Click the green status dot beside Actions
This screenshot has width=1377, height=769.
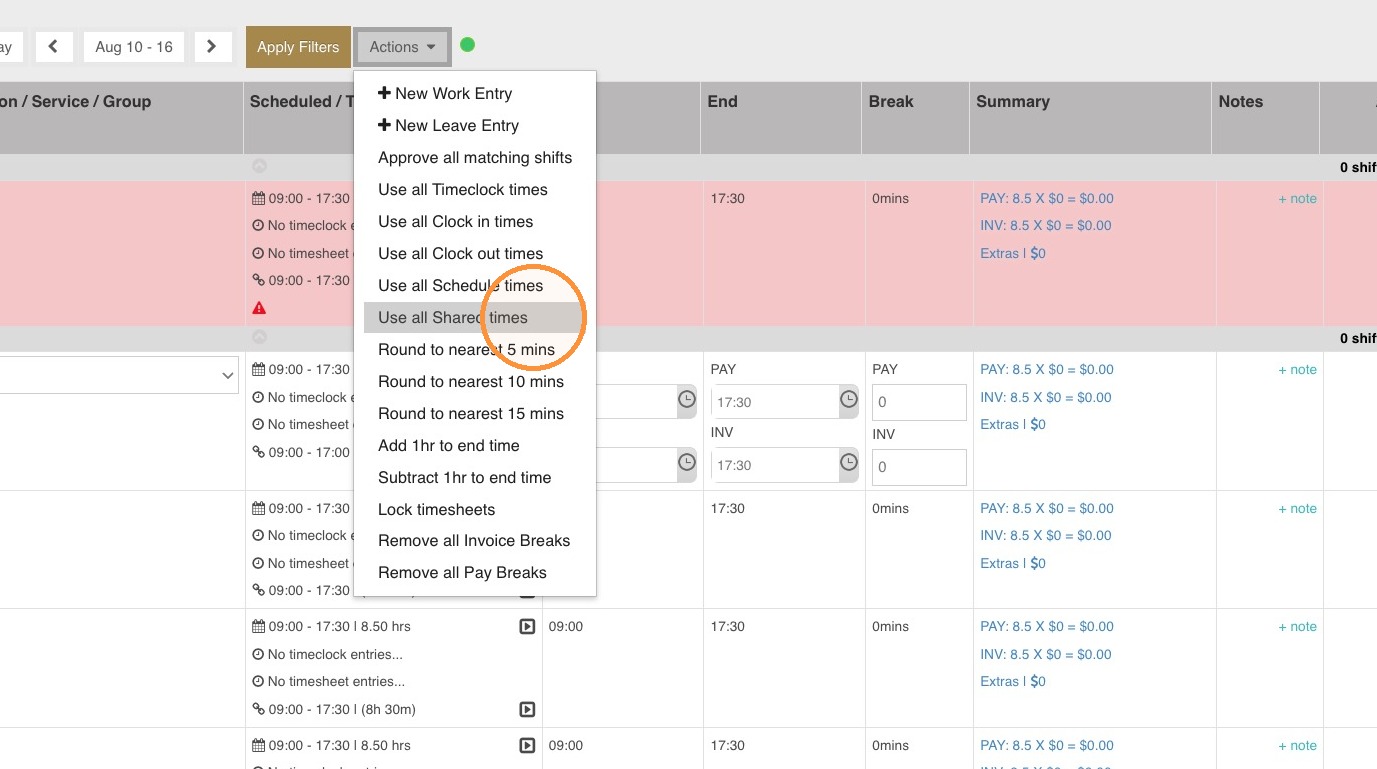467,45
